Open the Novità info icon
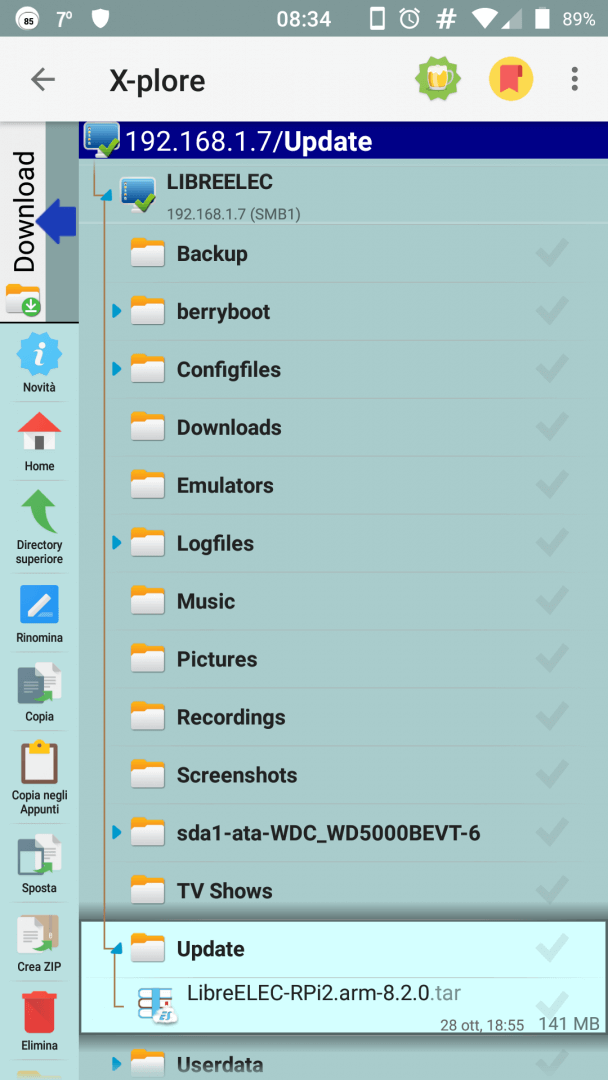The image size is (608, 1080). [39, 356]
